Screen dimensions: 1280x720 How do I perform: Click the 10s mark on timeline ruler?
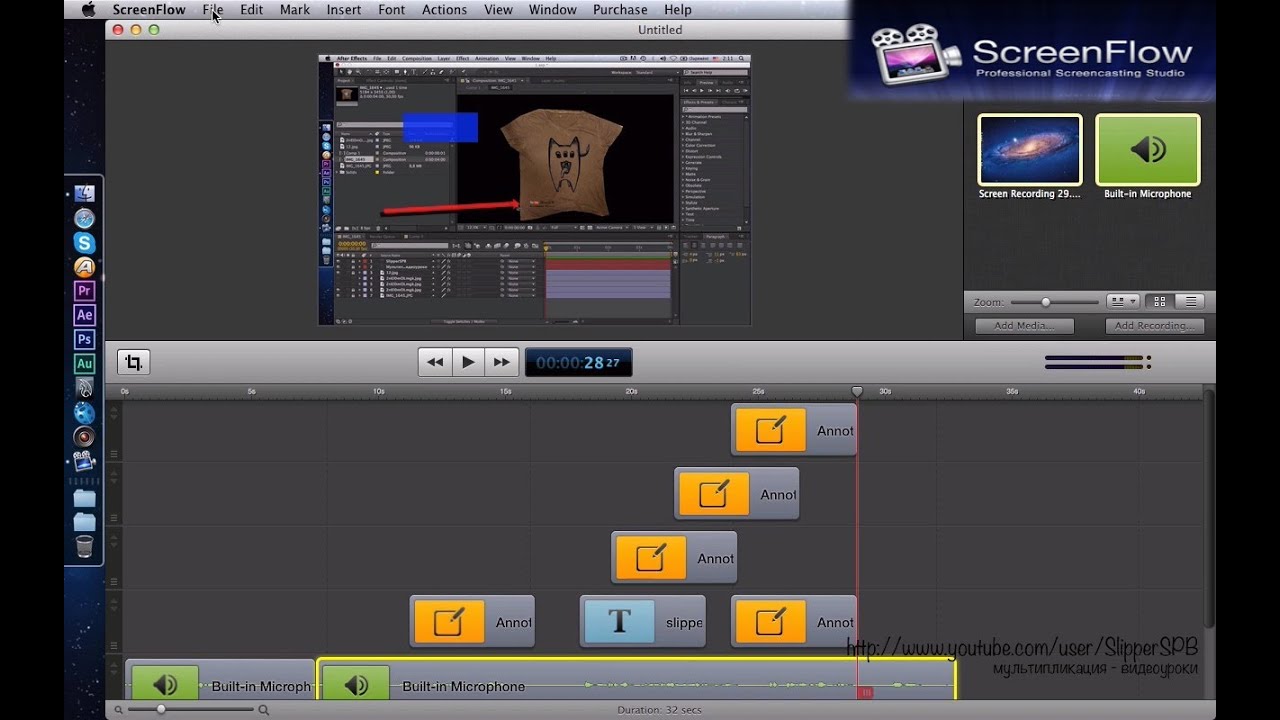coord(378,391)
